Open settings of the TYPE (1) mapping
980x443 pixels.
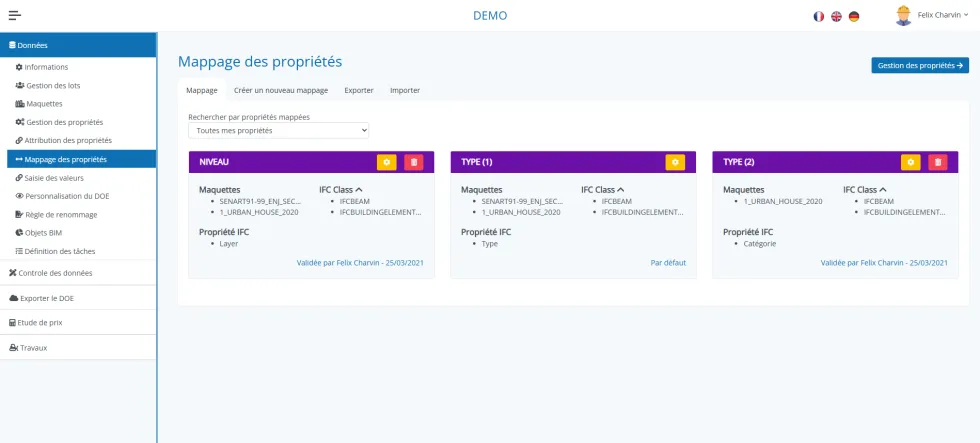coord(675,162)
